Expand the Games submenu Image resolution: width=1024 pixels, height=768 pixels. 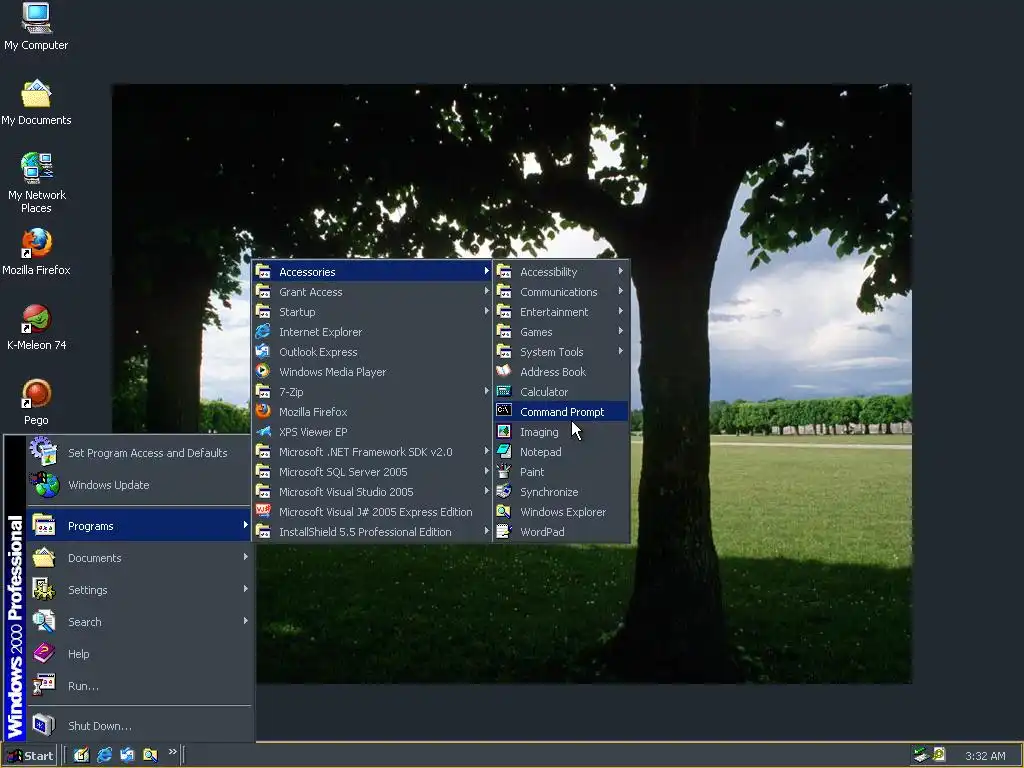pyautogui.click(x=562, y=332)
